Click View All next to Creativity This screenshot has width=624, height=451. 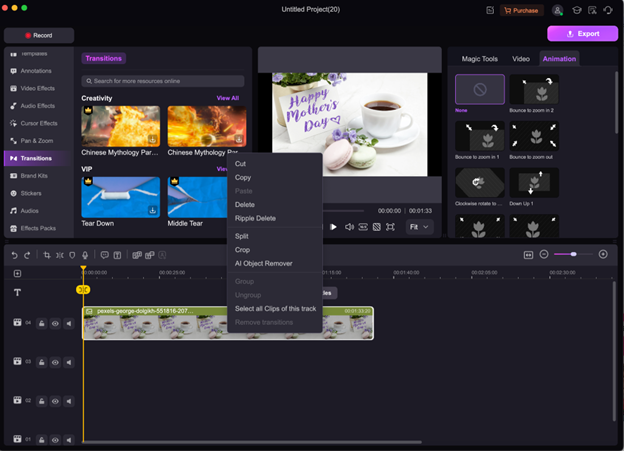[x=228, y=98]
